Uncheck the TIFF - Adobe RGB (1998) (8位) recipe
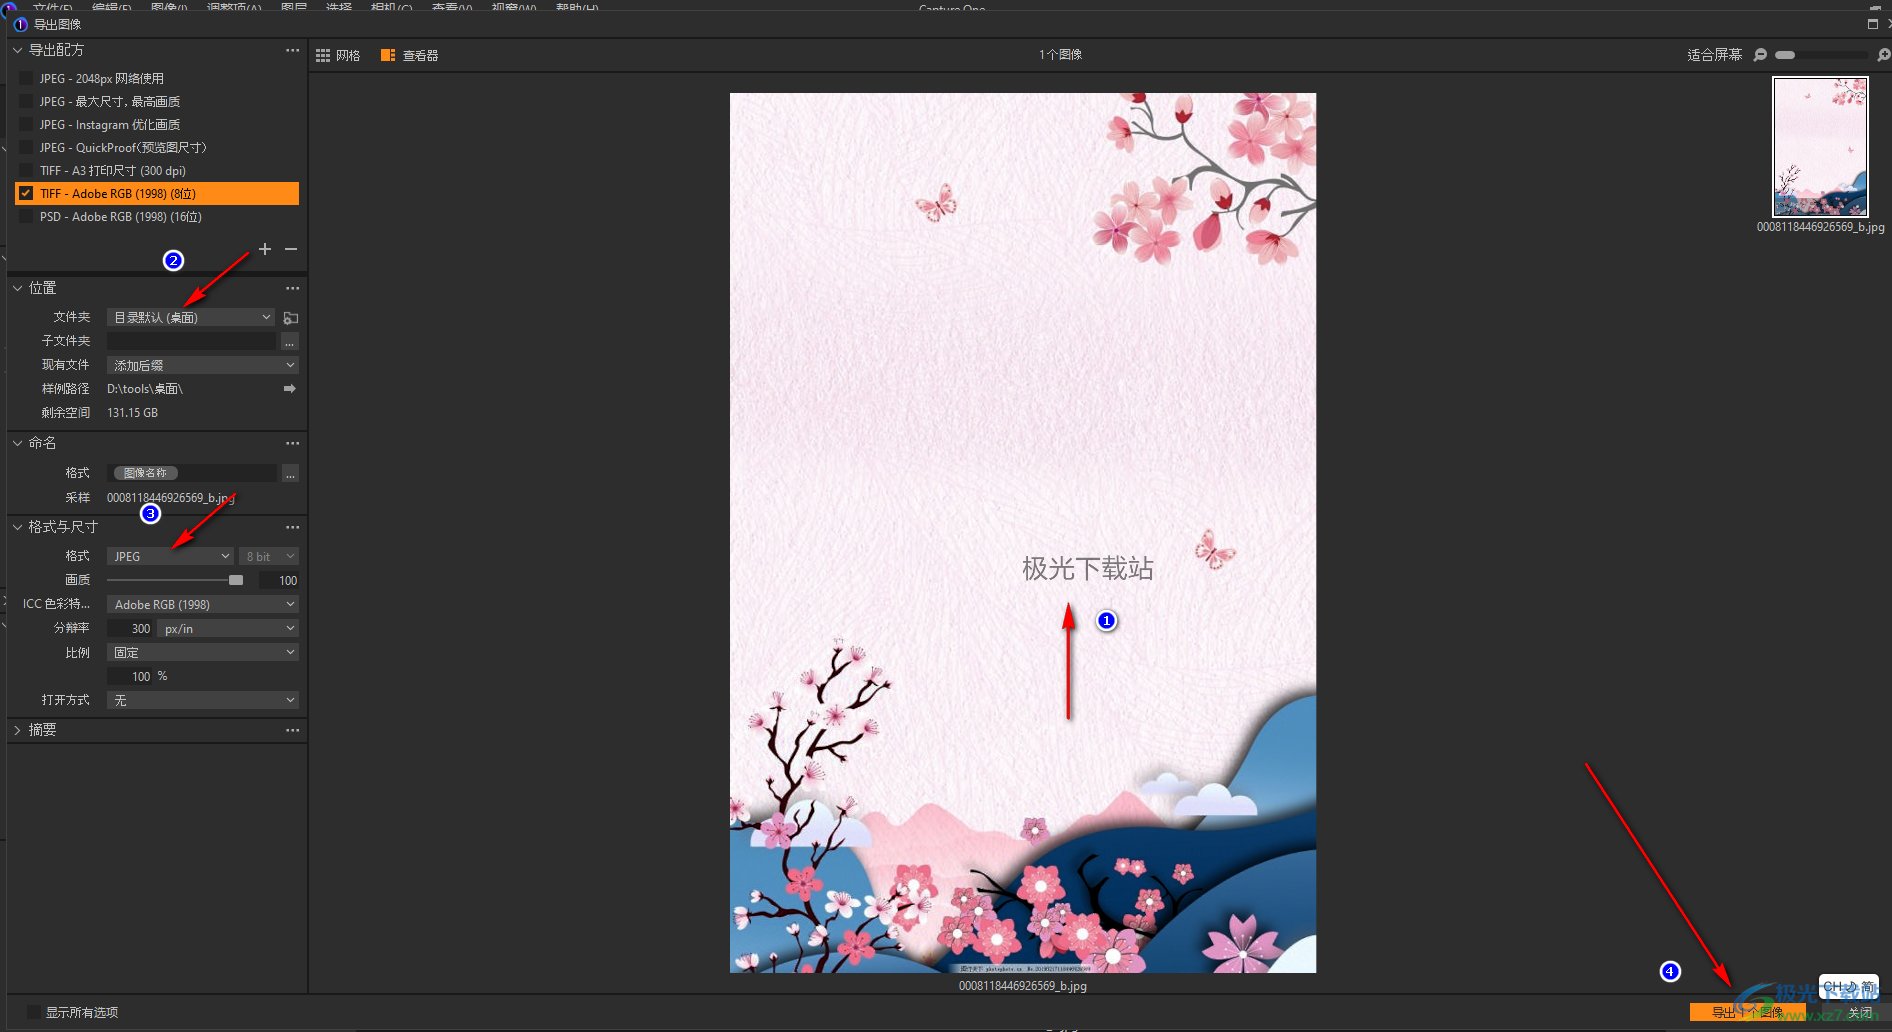This screenshot has height=1032, width=1892. click(x=26, y=194)
